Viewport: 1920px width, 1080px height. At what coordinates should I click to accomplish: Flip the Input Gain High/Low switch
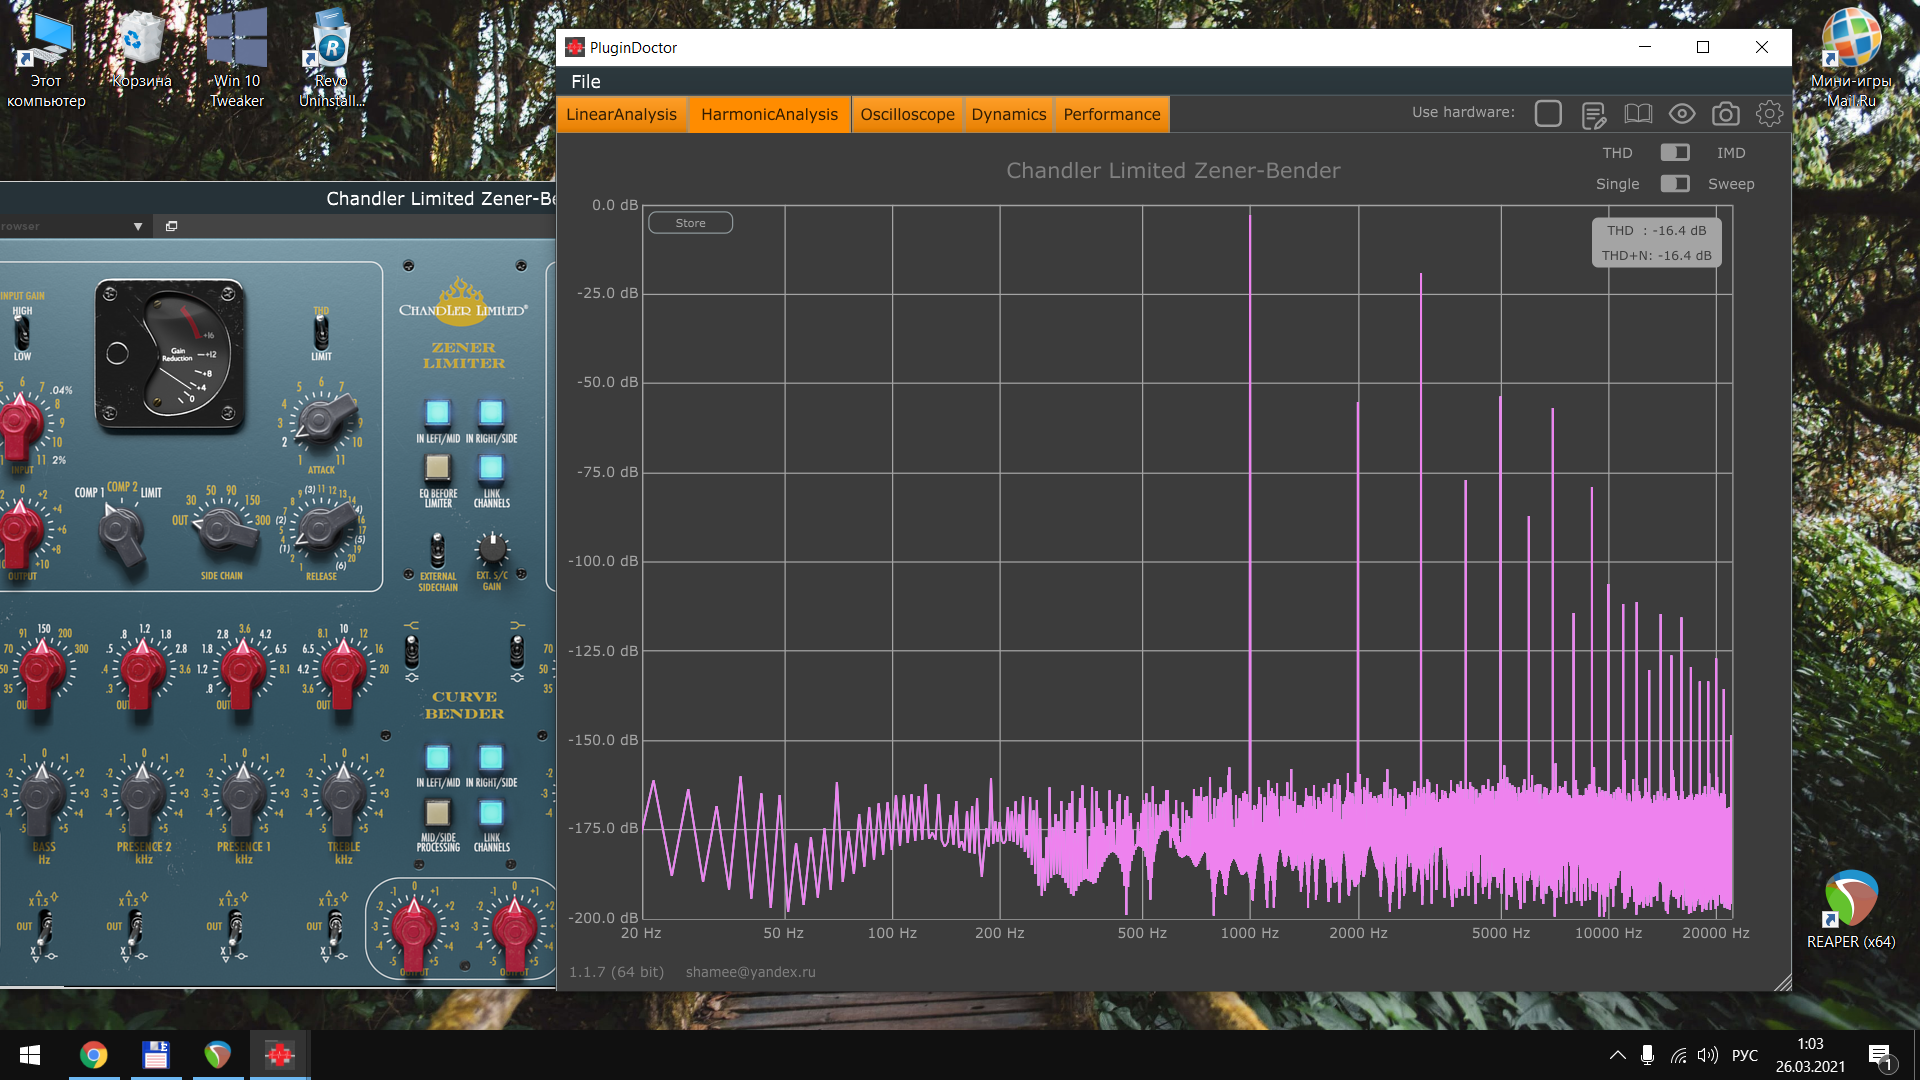[22, 333]
